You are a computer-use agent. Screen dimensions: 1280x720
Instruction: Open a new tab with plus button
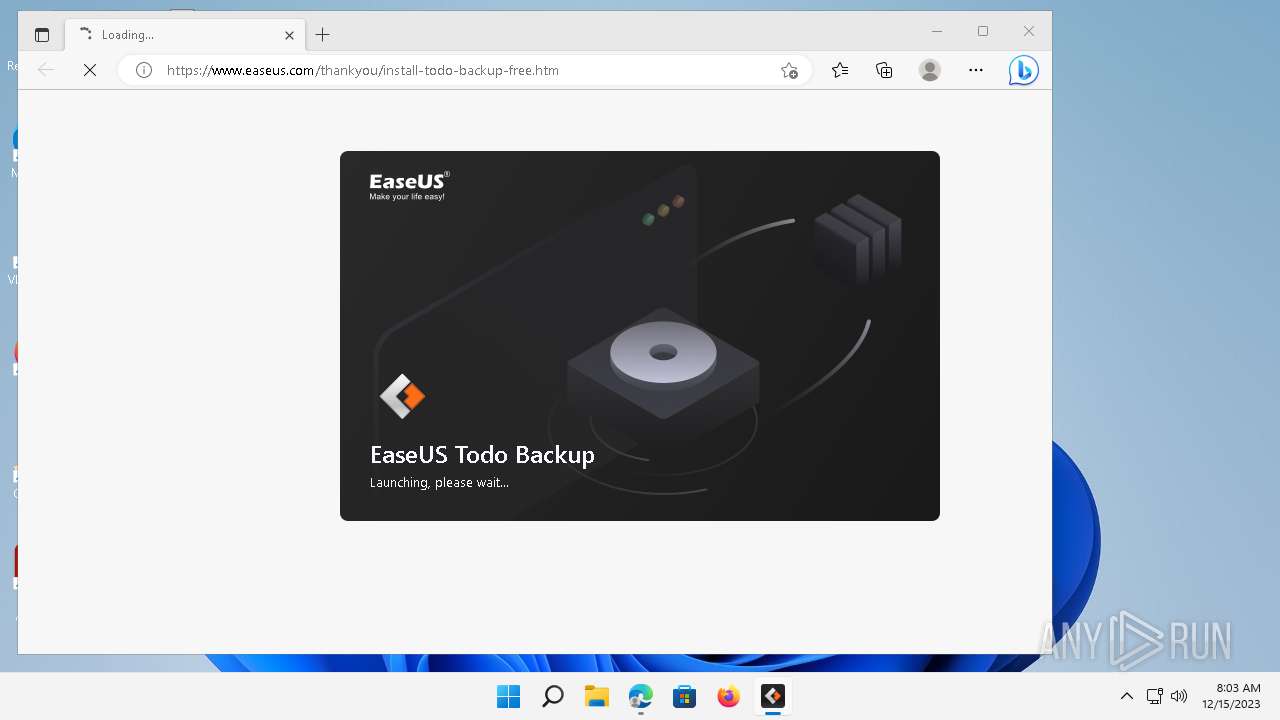click(x=322, y=35)
